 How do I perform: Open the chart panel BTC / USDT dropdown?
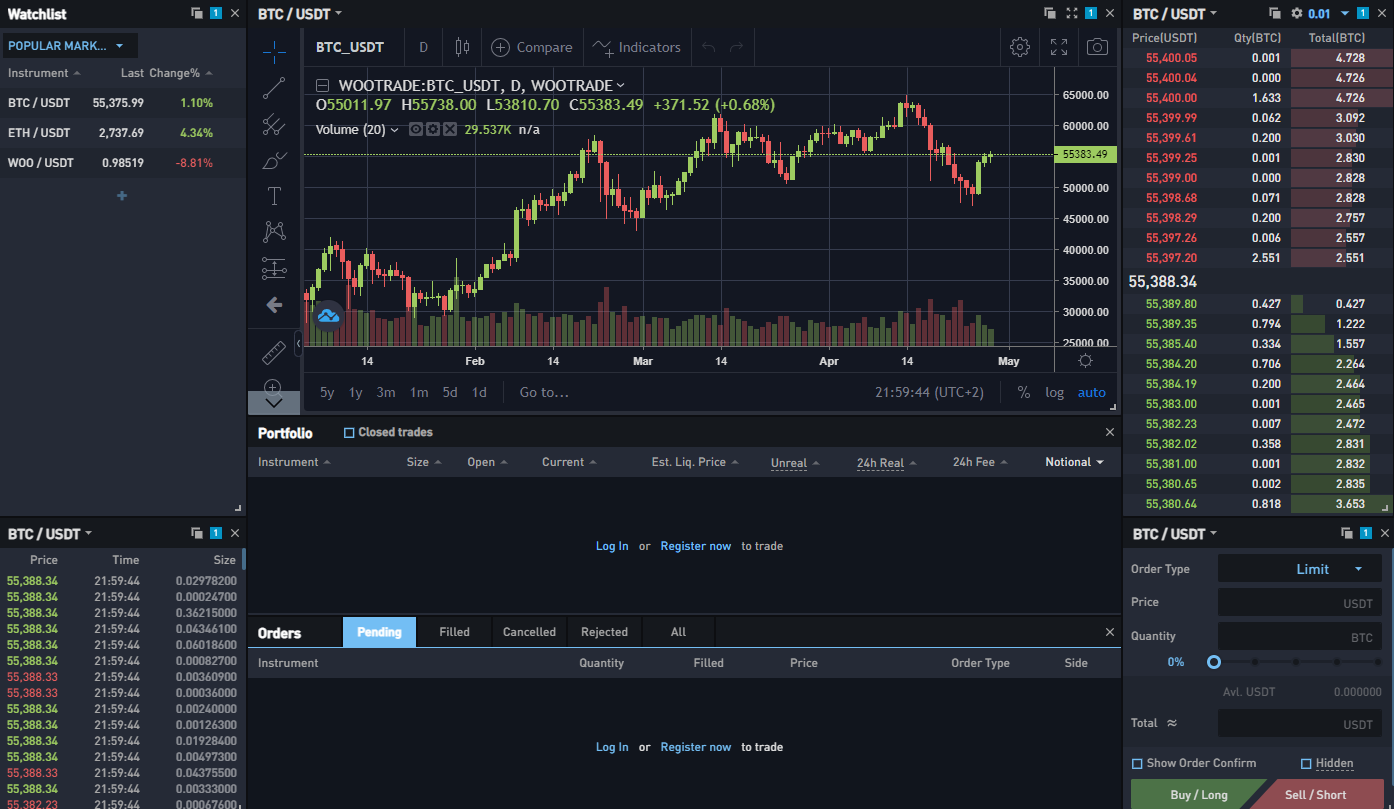(300, 14)
